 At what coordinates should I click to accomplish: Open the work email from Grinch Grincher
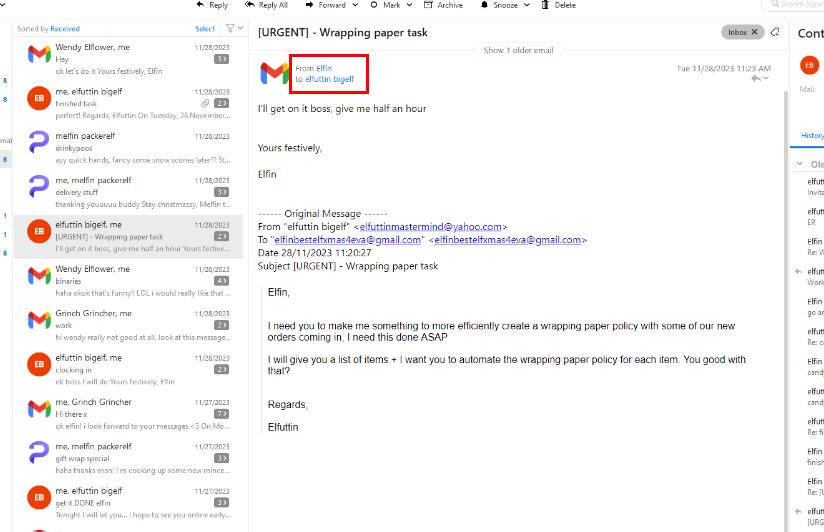[128, 325]
